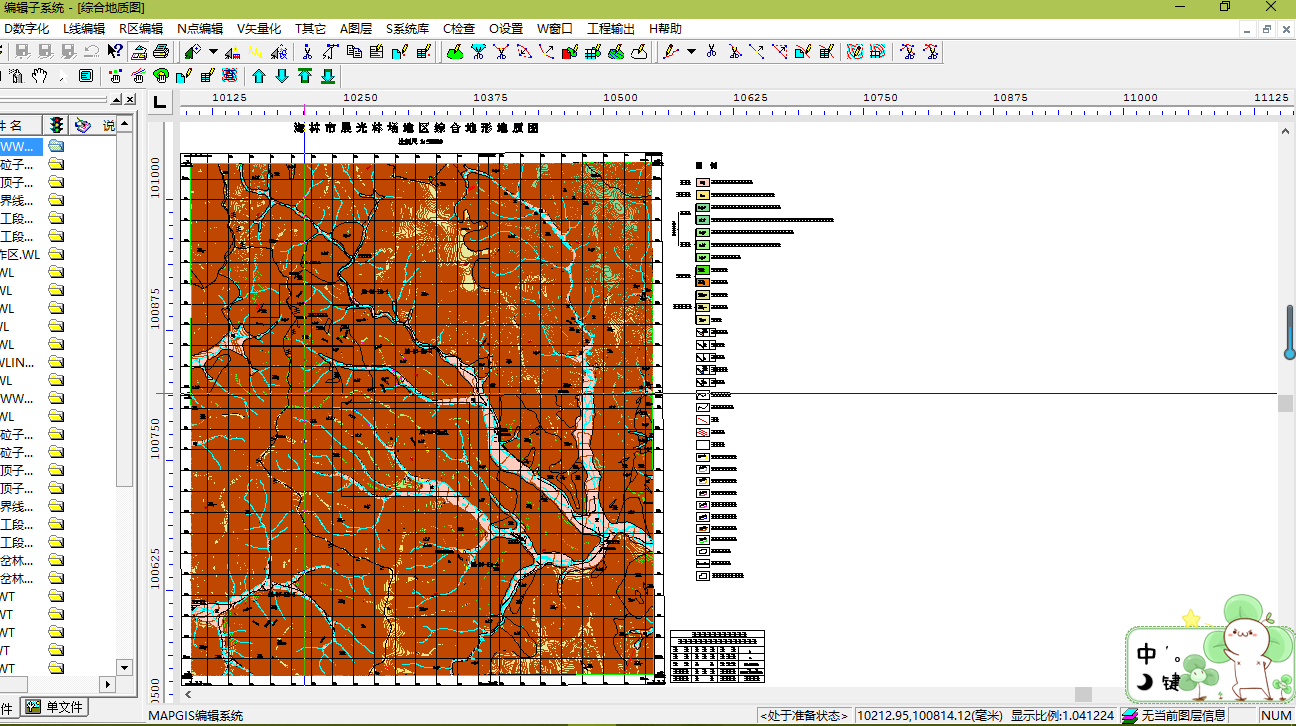Screen dimensions: 1296x726
Task: Click the traffic light column header
Action: point(57,125)
